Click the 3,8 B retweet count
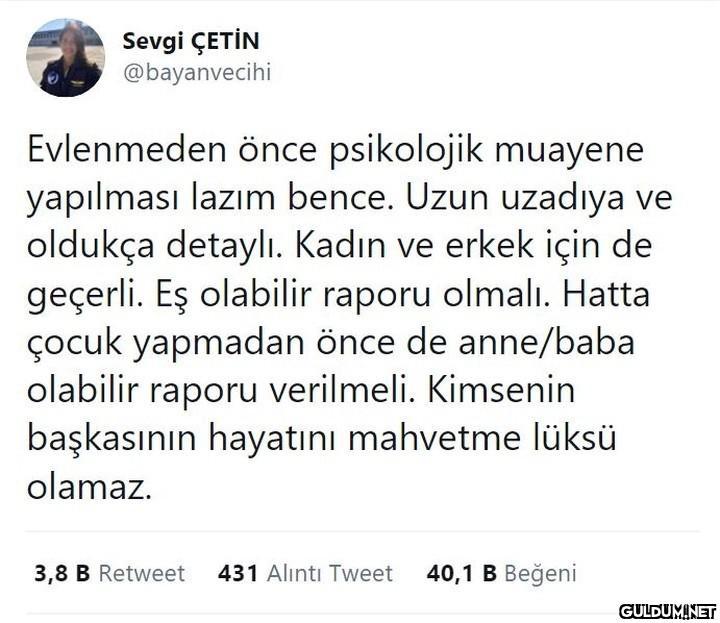720x623 pixels. tap(62, 573)
